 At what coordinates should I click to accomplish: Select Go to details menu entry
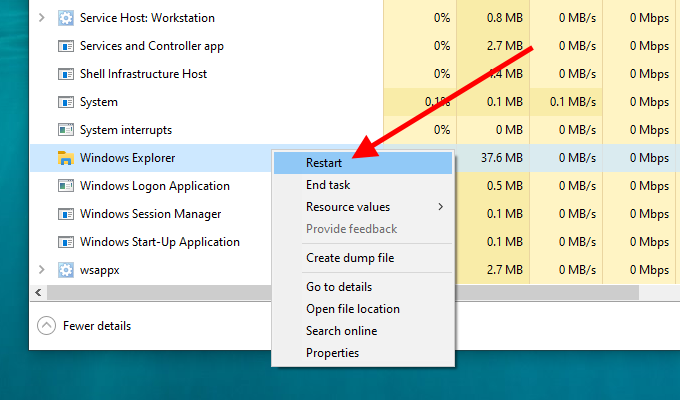click(340, 287)
